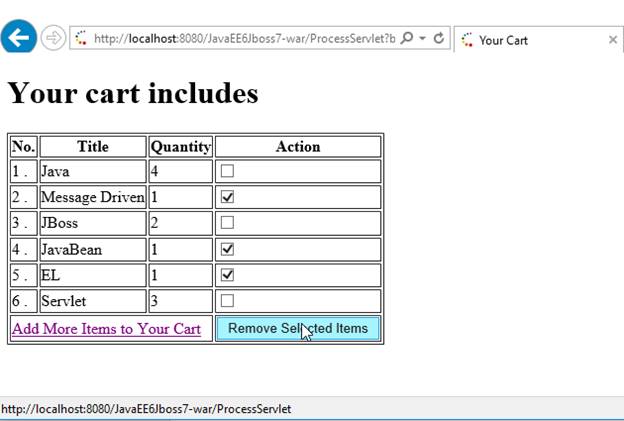Click the Your Cart tab favicon
The image size is (624, 421).
(467, 40)
